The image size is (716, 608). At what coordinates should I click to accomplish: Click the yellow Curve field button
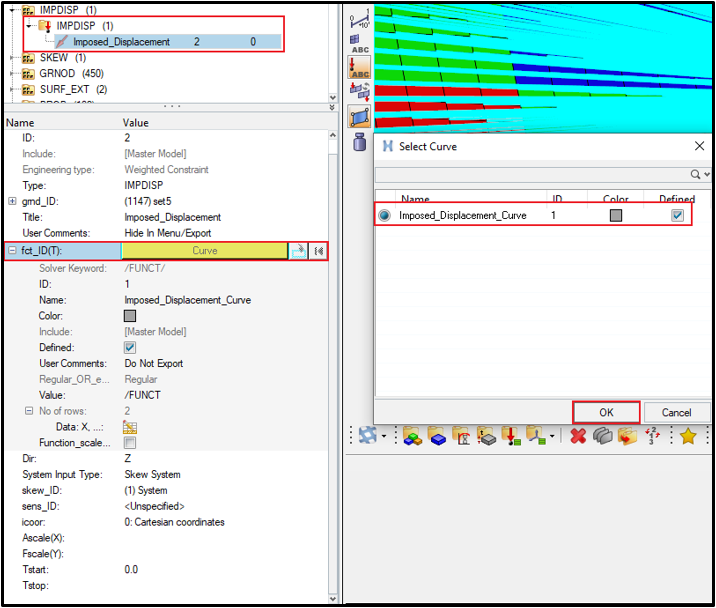click(x=205, y=251)
